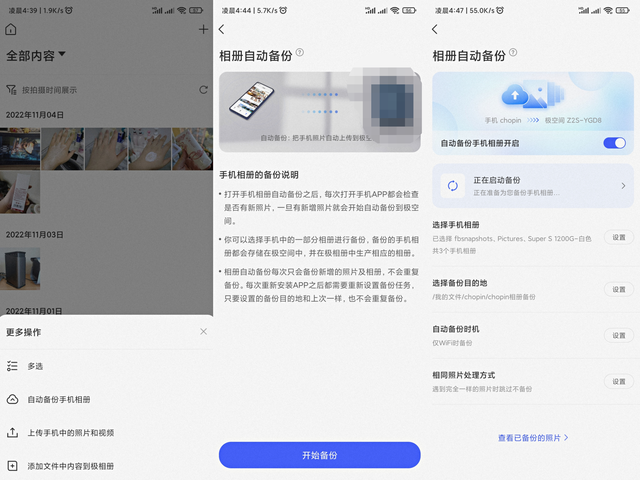This screenshot has height=480, width=640.
Task: Choose 上传手机中的照片和视频
Action: 106,433
